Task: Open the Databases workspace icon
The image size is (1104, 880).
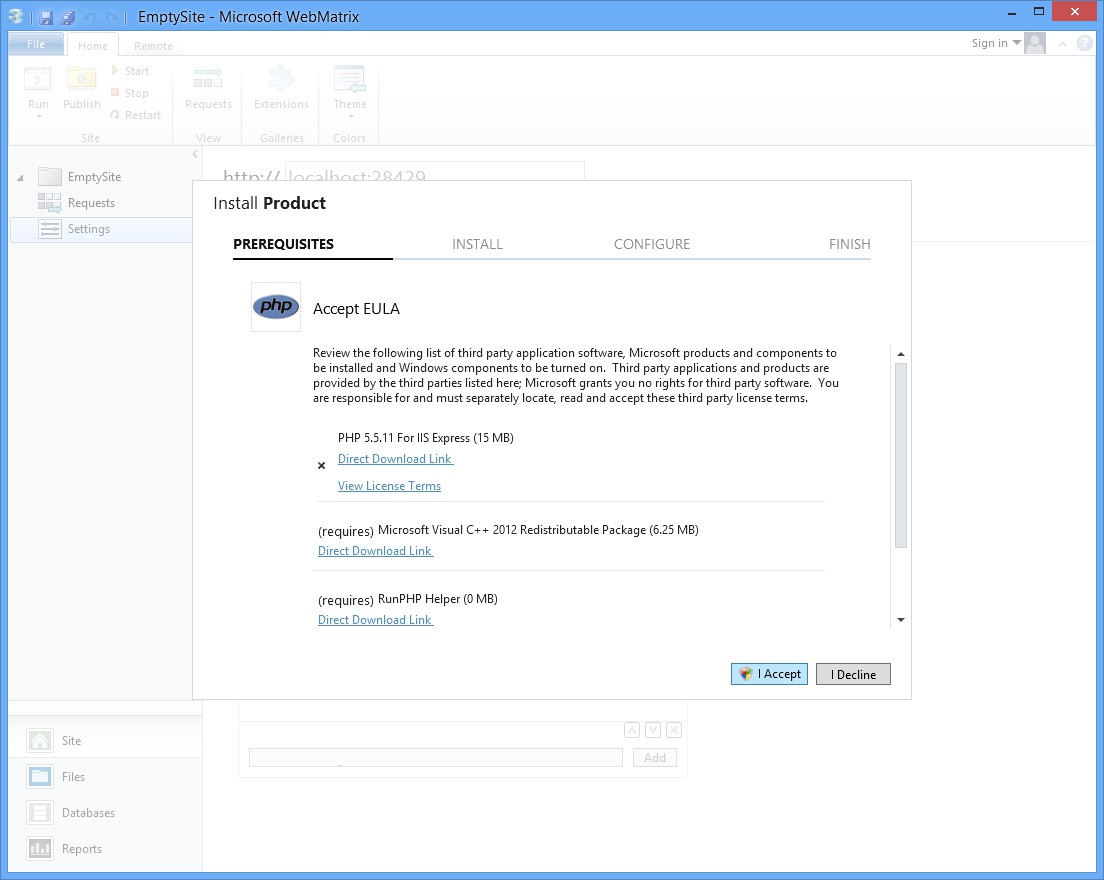Action: (40, 812)
